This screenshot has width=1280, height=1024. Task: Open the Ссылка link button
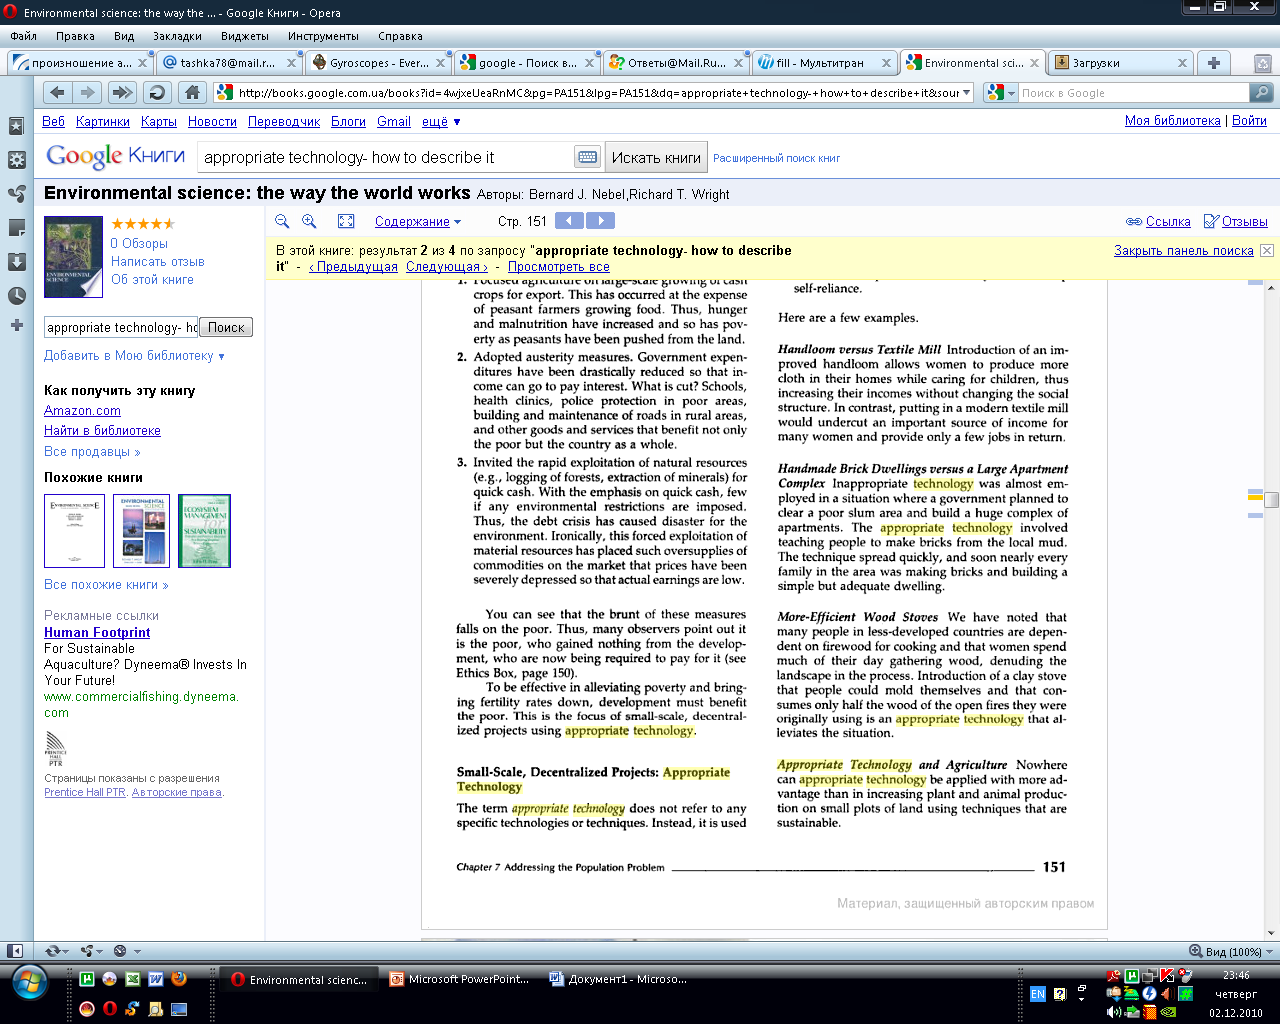click(1158, 222)
